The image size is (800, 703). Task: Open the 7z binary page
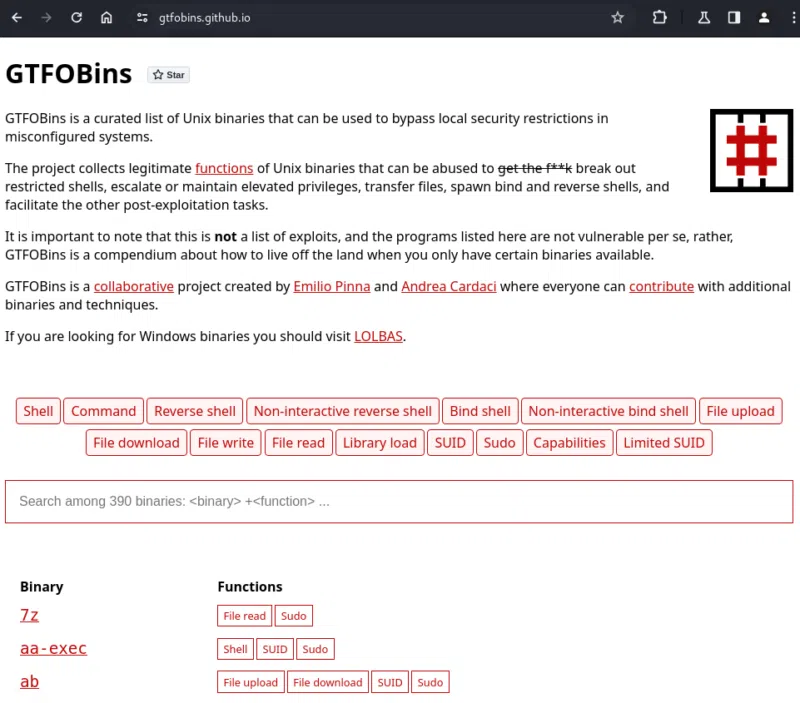[x=29, y=615]
